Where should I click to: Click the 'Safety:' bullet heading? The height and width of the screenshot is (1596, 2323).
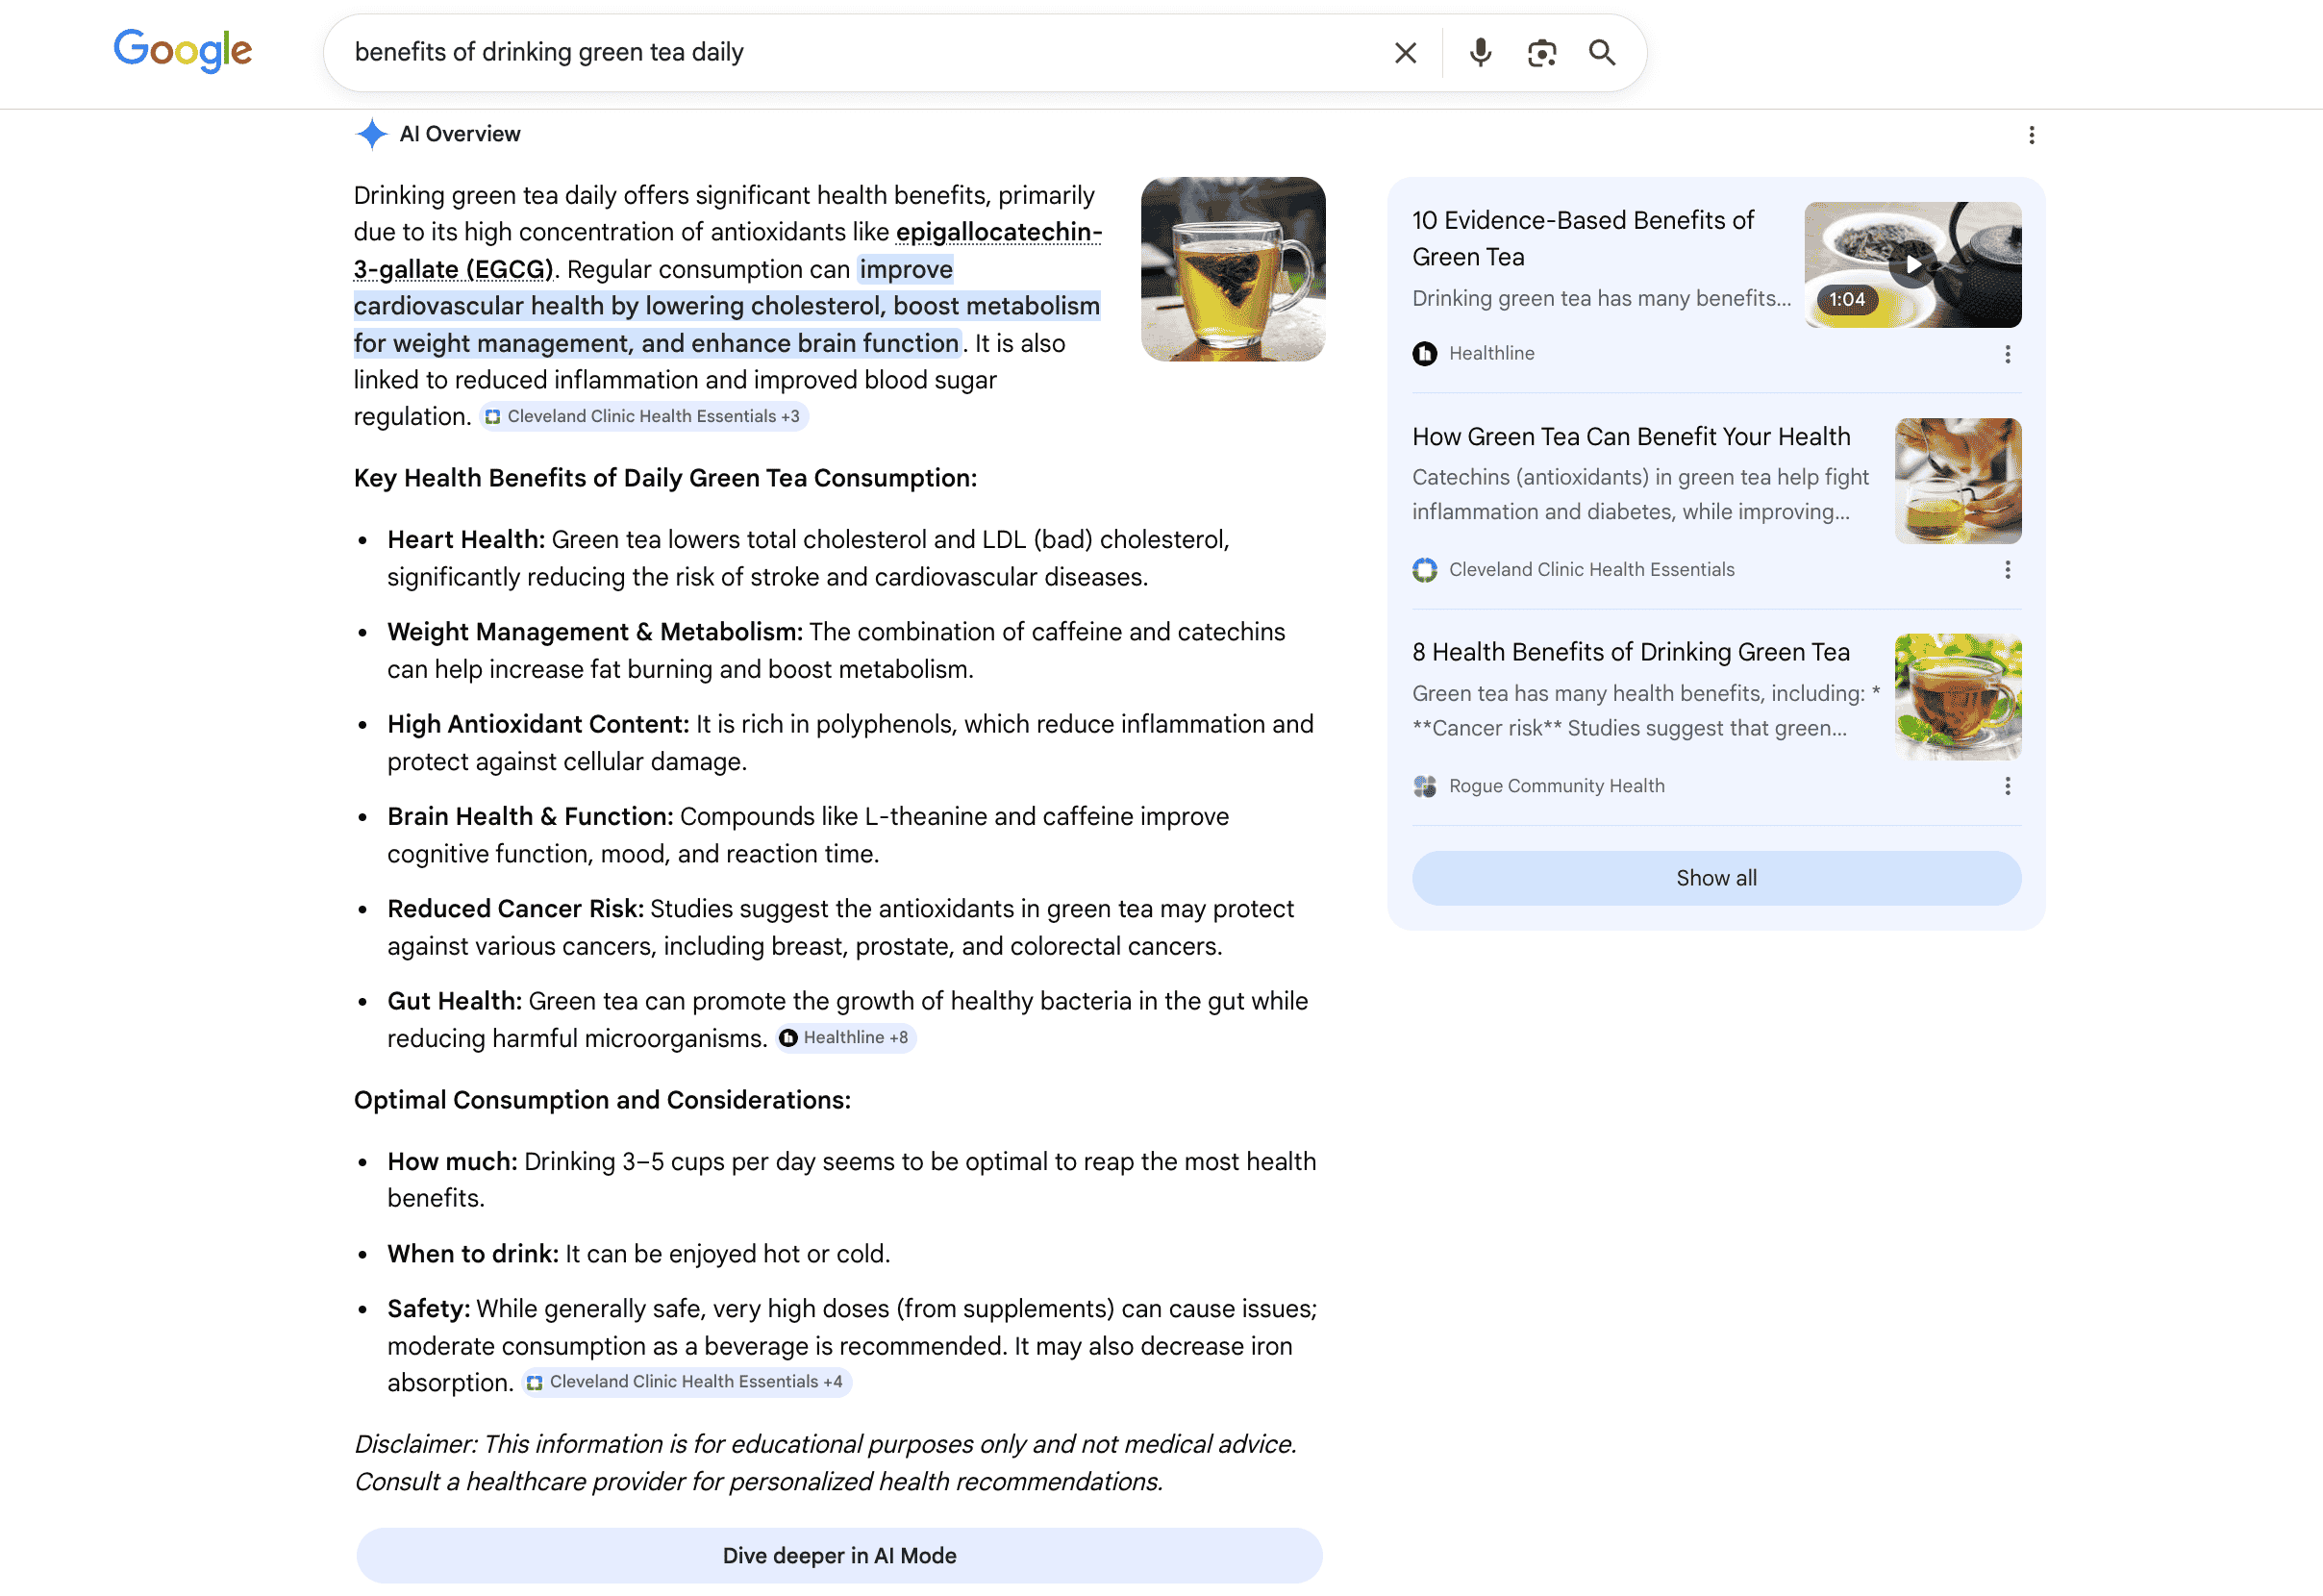point(428,1309)
